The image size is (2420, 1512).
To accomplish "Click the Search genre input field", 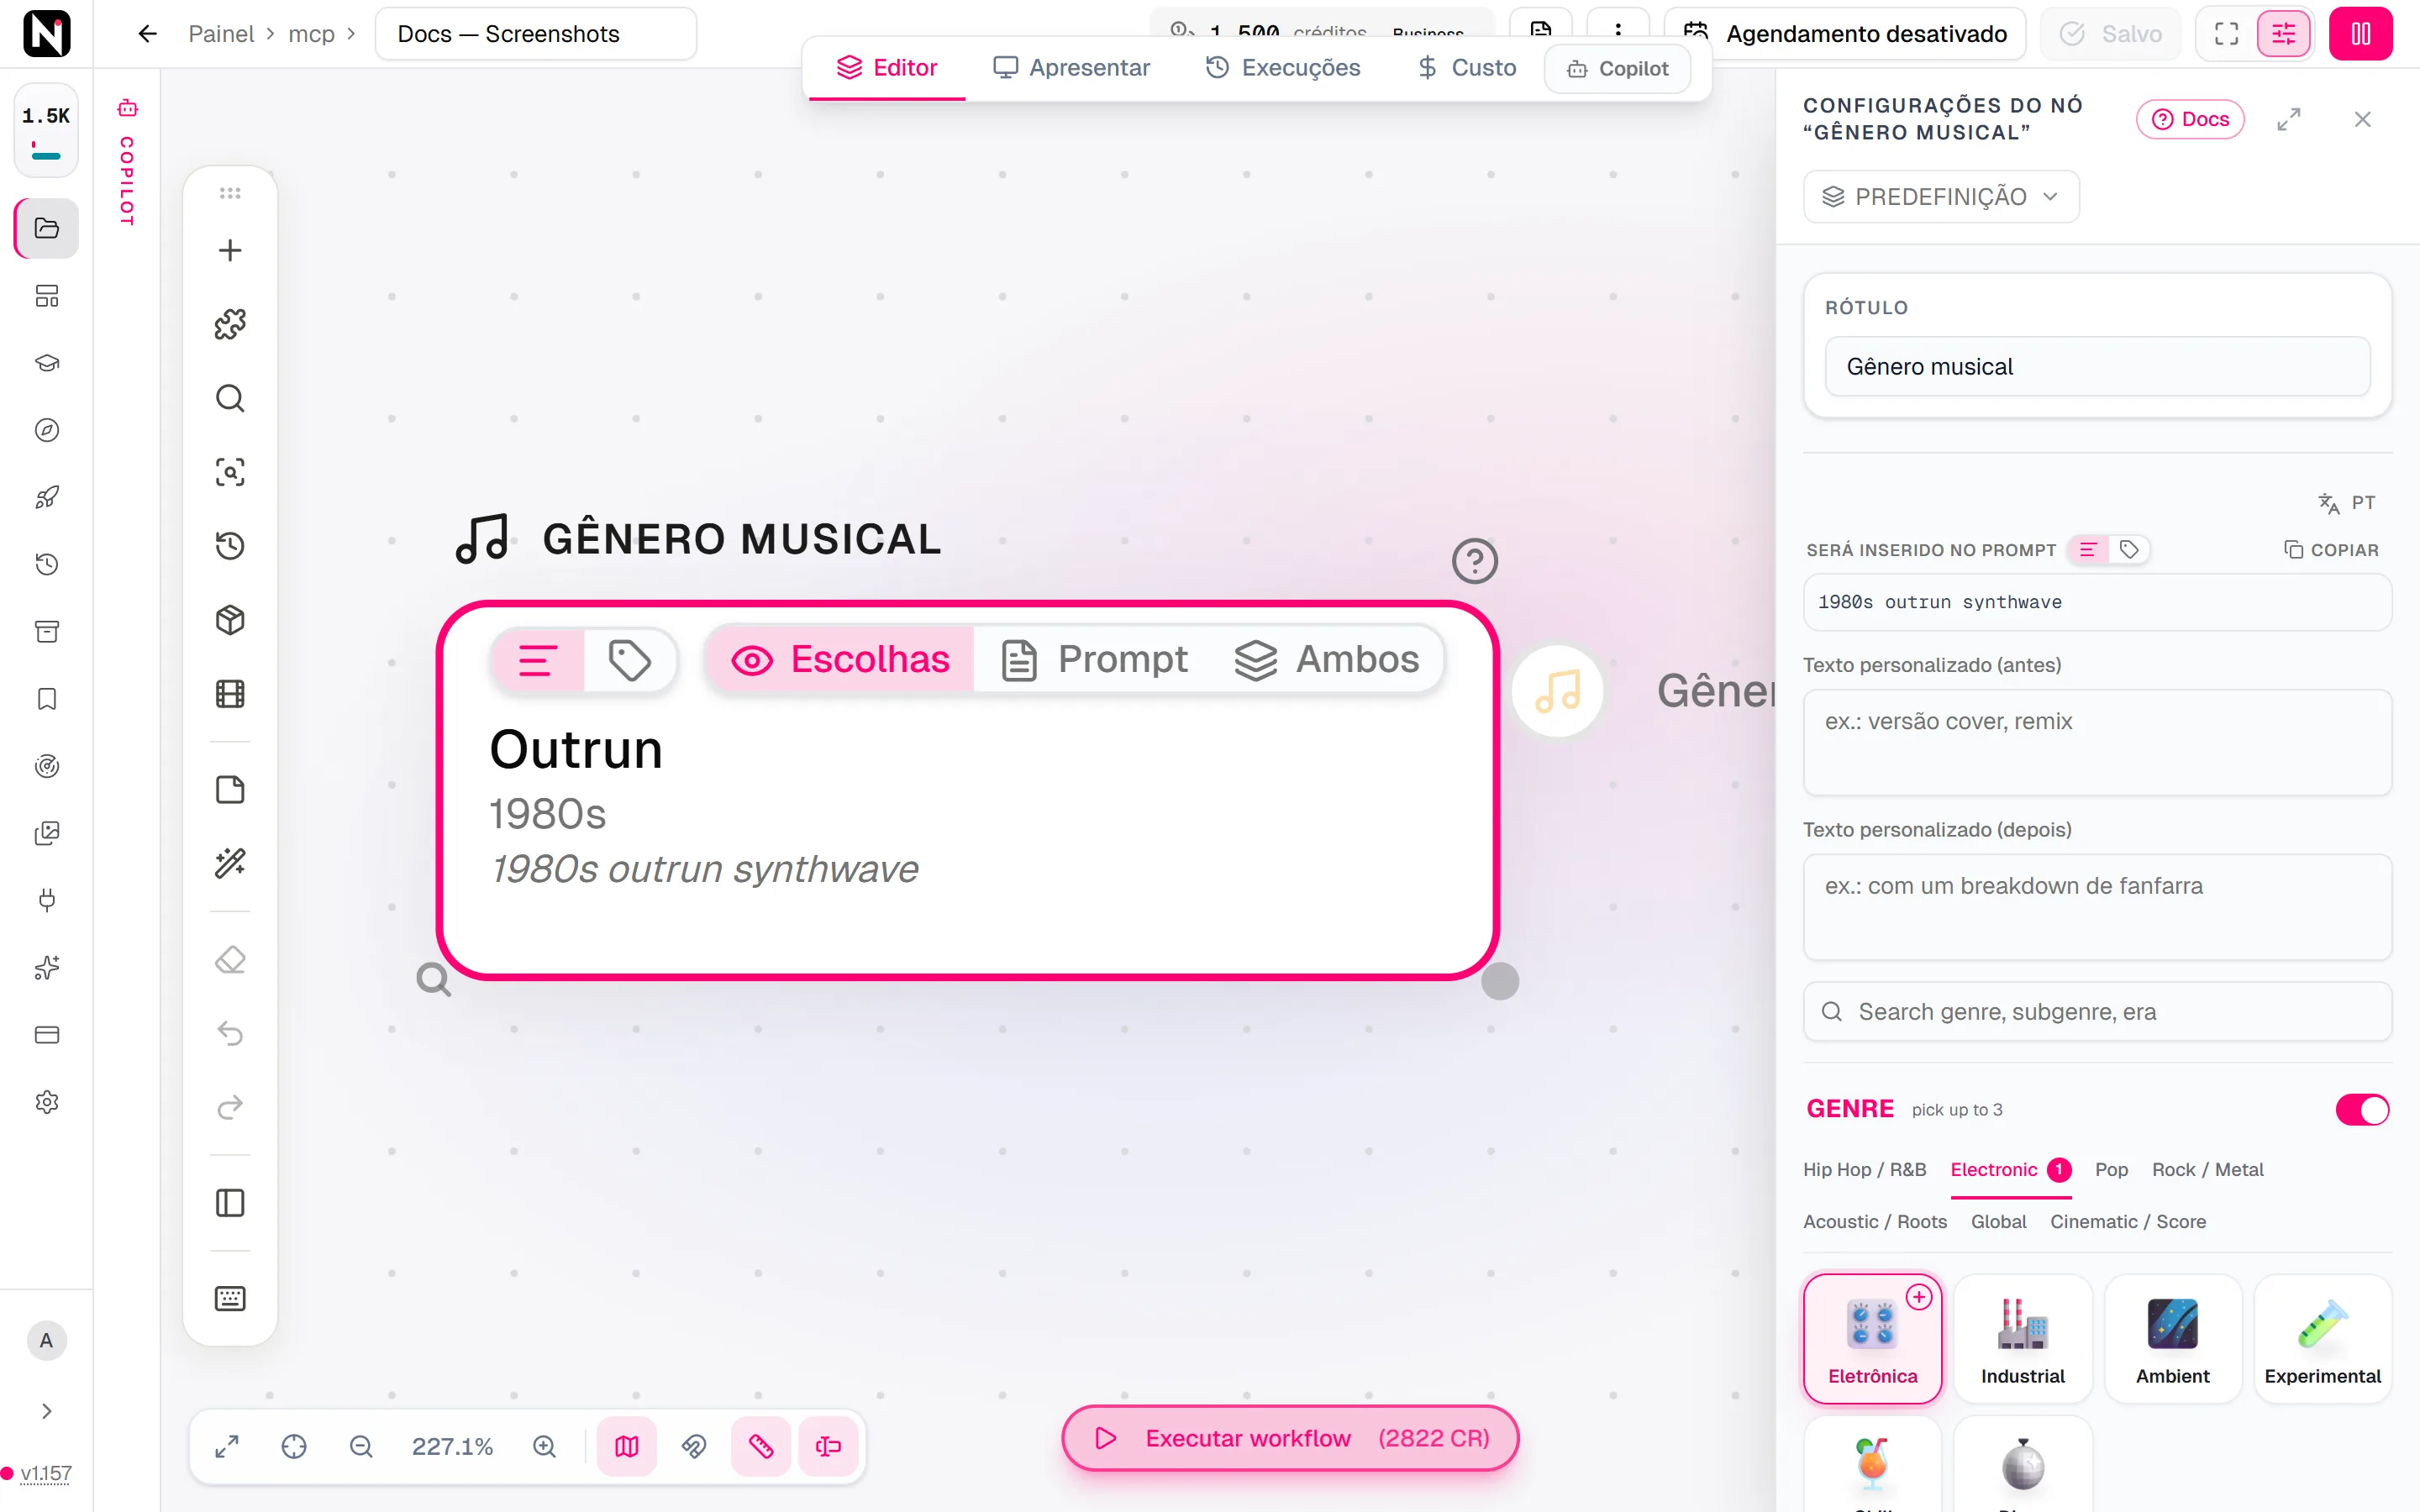I will click(x=2097, y=1012).
